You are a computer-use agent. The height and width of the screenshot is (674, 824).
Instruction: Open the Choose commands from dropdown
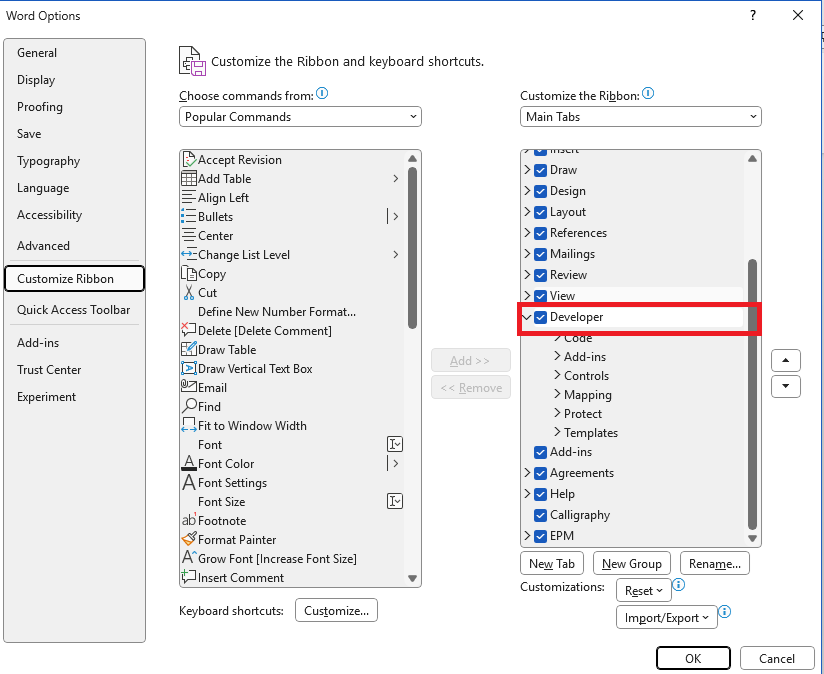pos(300,117)
